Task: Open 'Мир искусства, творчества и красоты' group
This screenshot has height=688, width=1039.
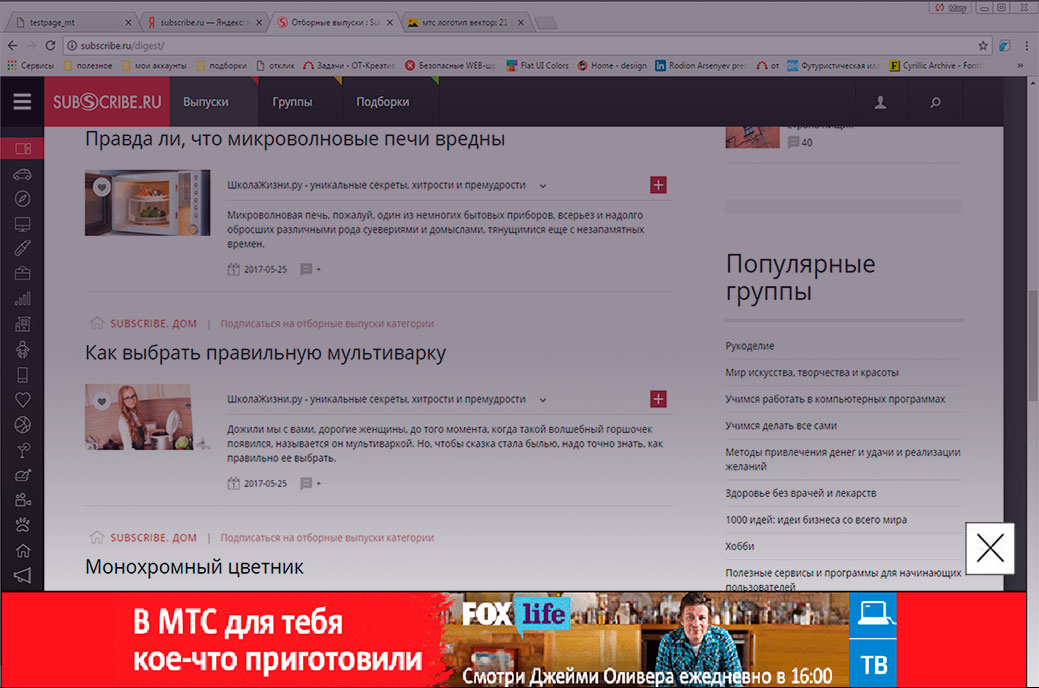Action: (x=812, y=373)
